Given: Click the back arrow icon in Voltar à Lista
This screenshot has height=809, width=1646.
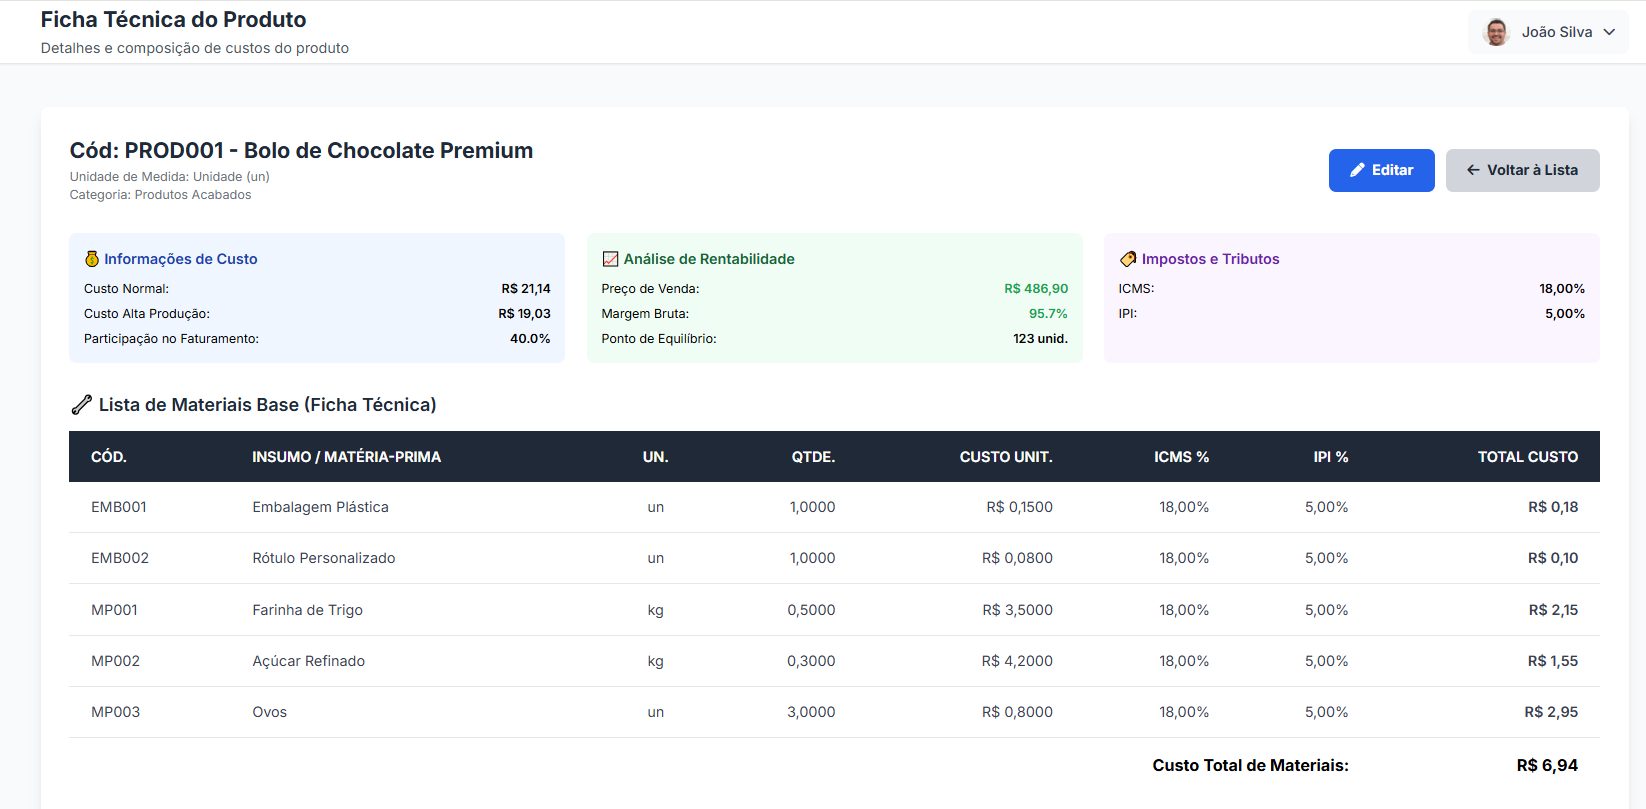Looking at the screenshot, I should tap(1473, 170).
